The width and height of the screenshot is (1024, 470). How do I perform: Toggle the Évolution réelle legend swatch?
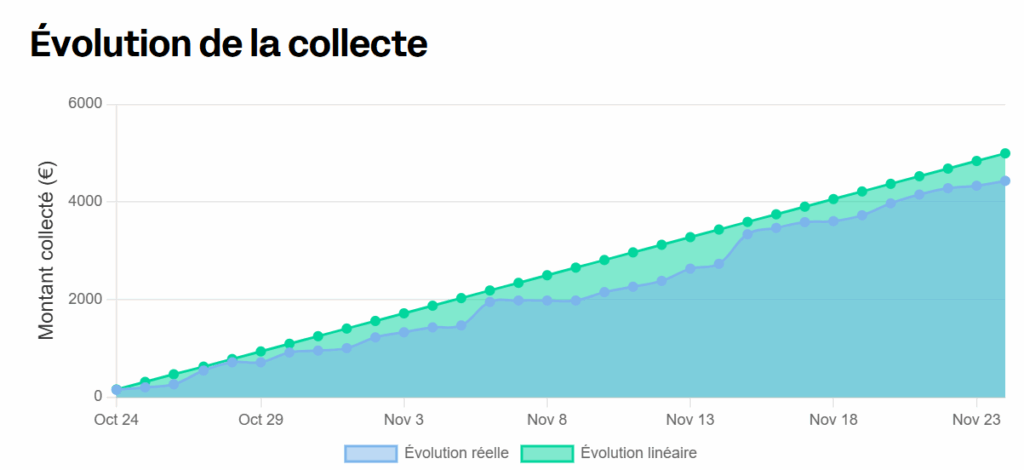[x=370, y=453]
